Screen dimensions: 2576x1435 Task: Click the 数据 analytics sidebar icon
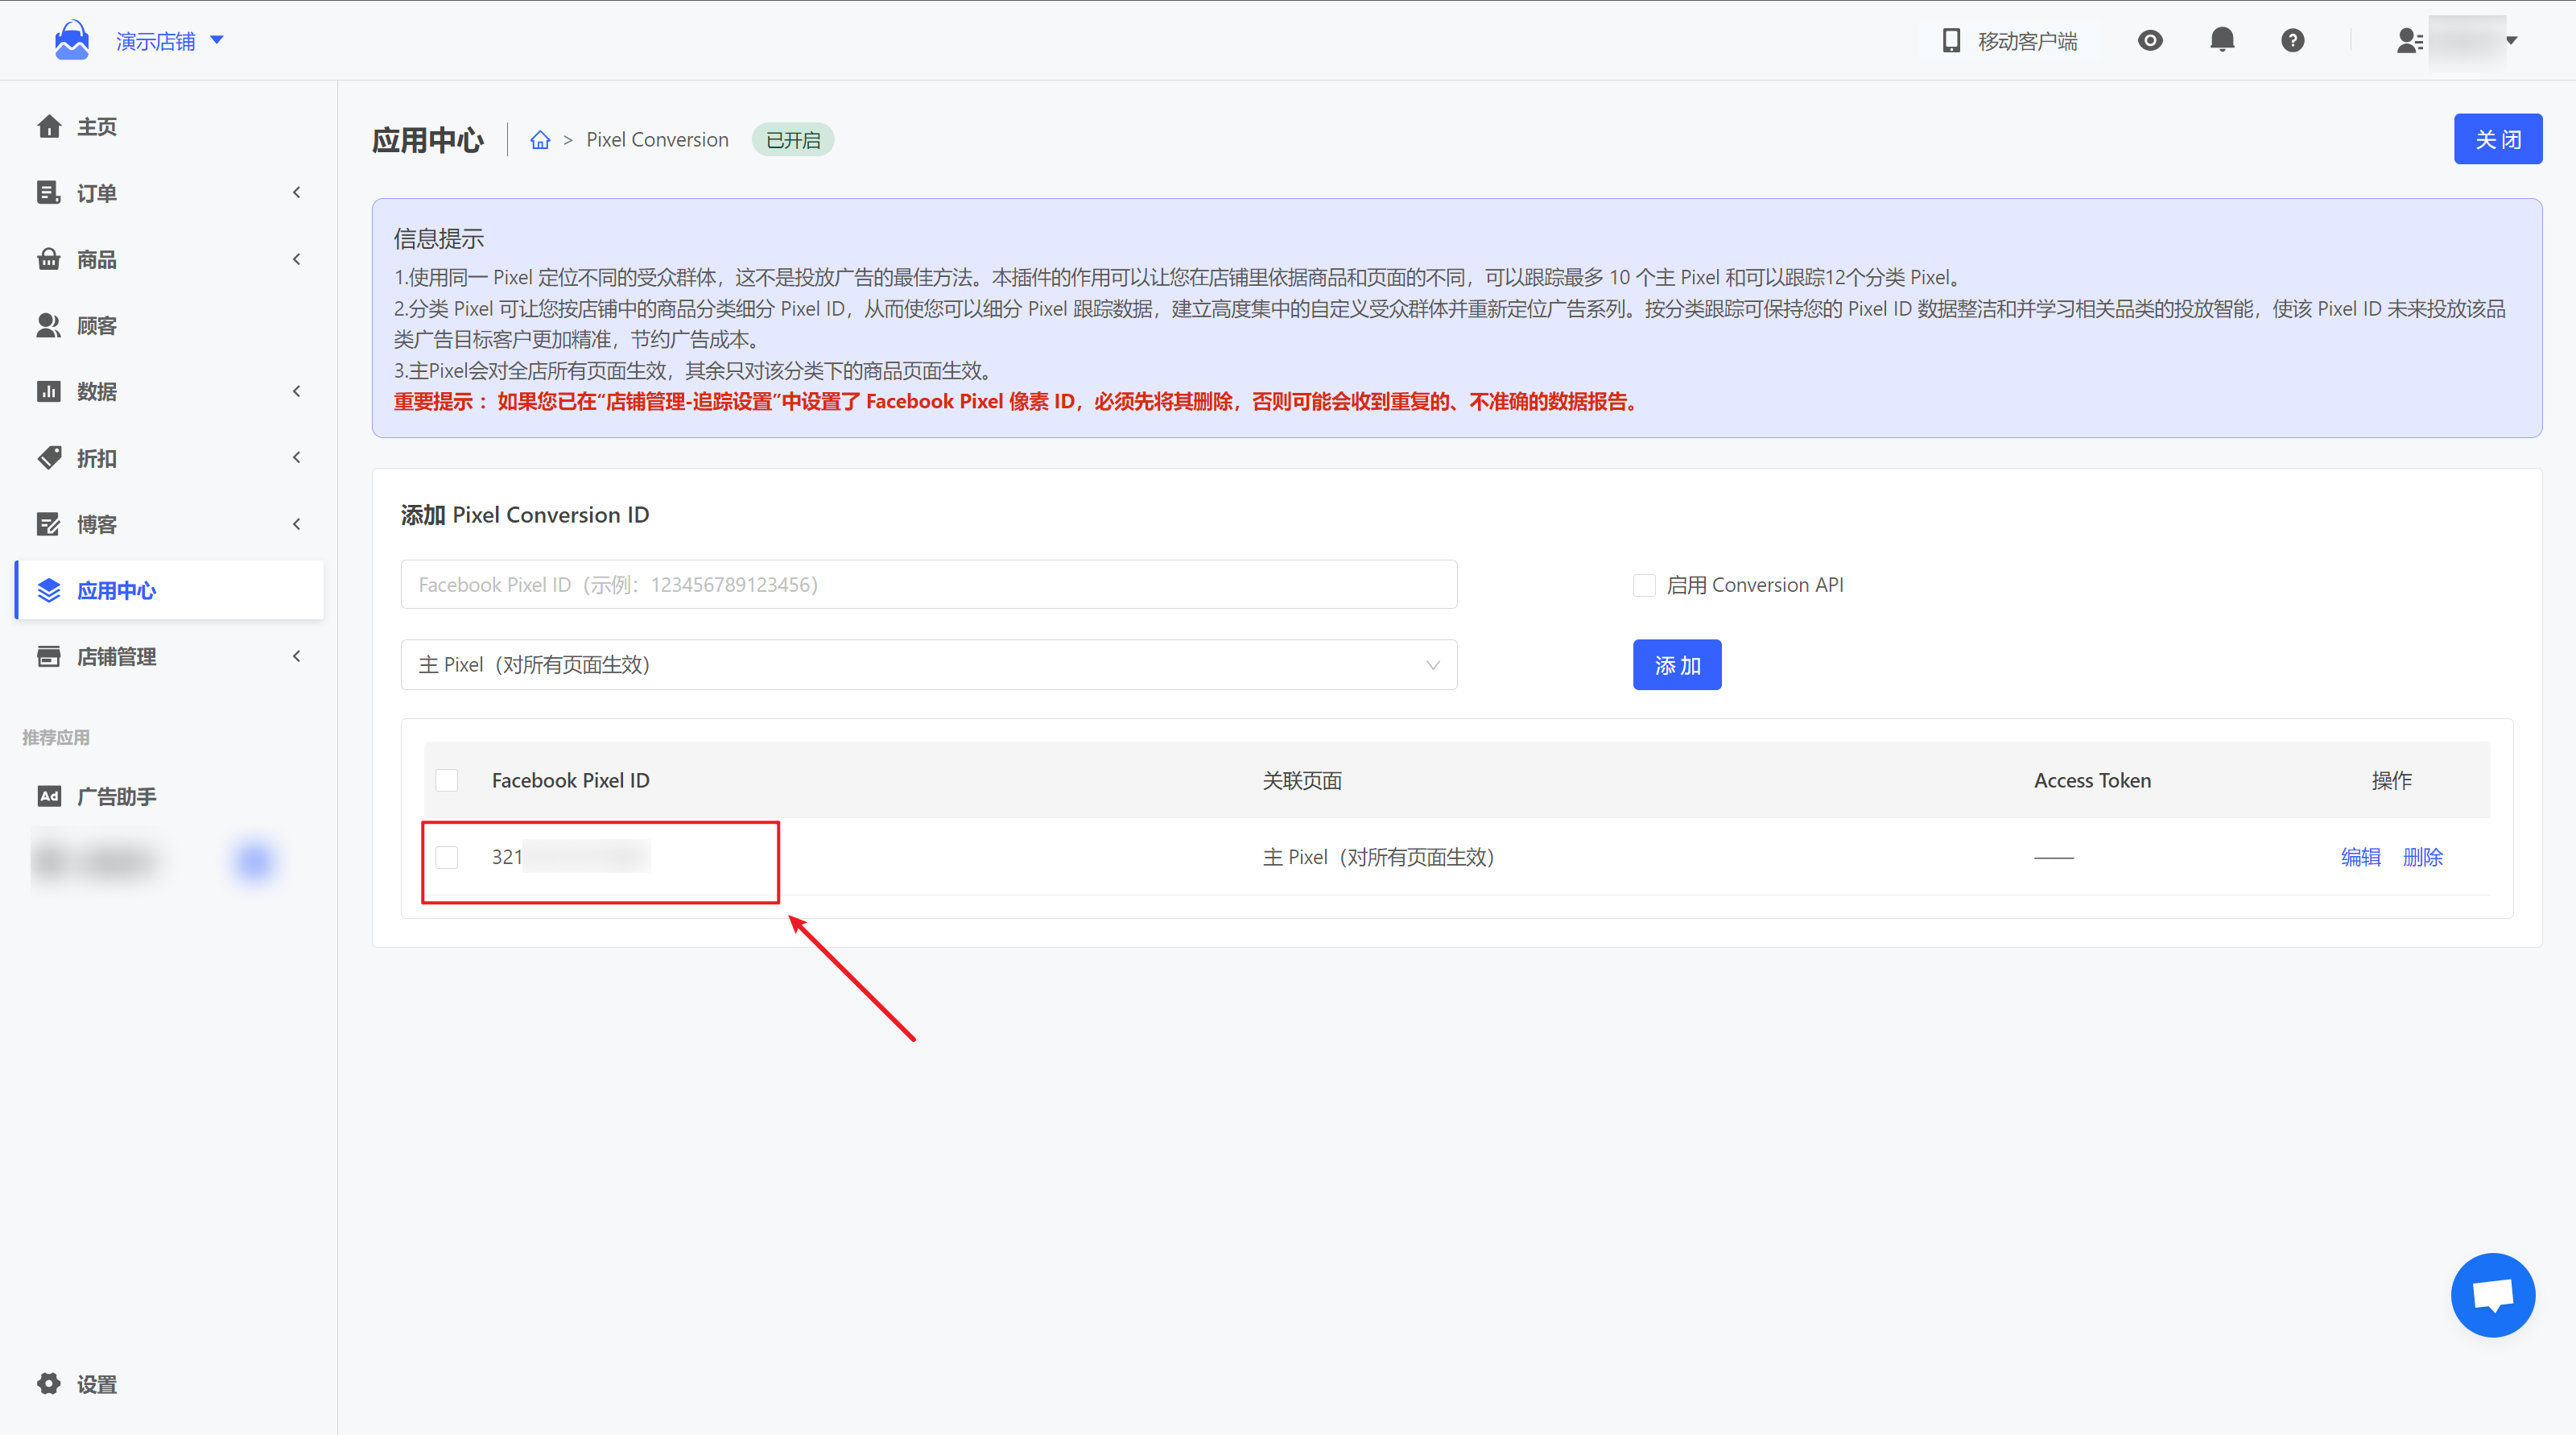coord(49,391)
